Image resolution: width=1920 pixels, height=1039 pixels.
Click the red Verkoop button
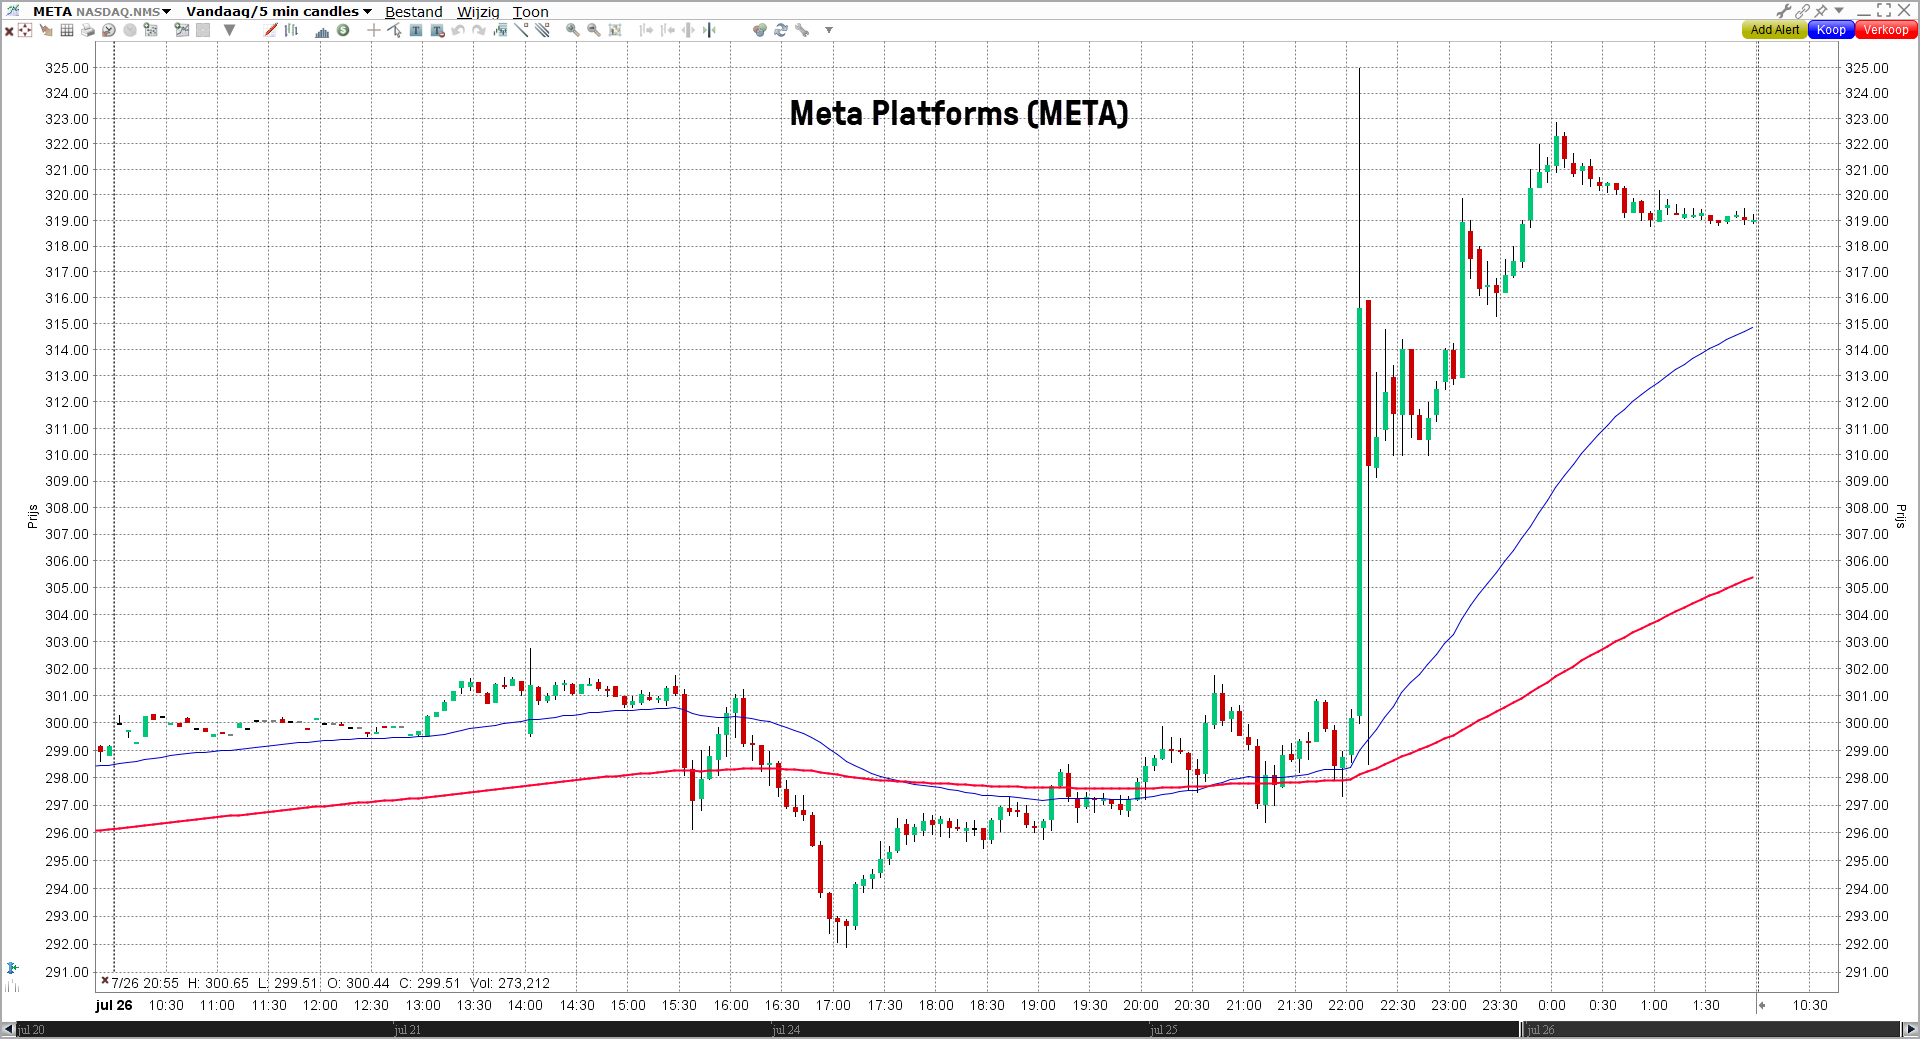pos(1885,30)
